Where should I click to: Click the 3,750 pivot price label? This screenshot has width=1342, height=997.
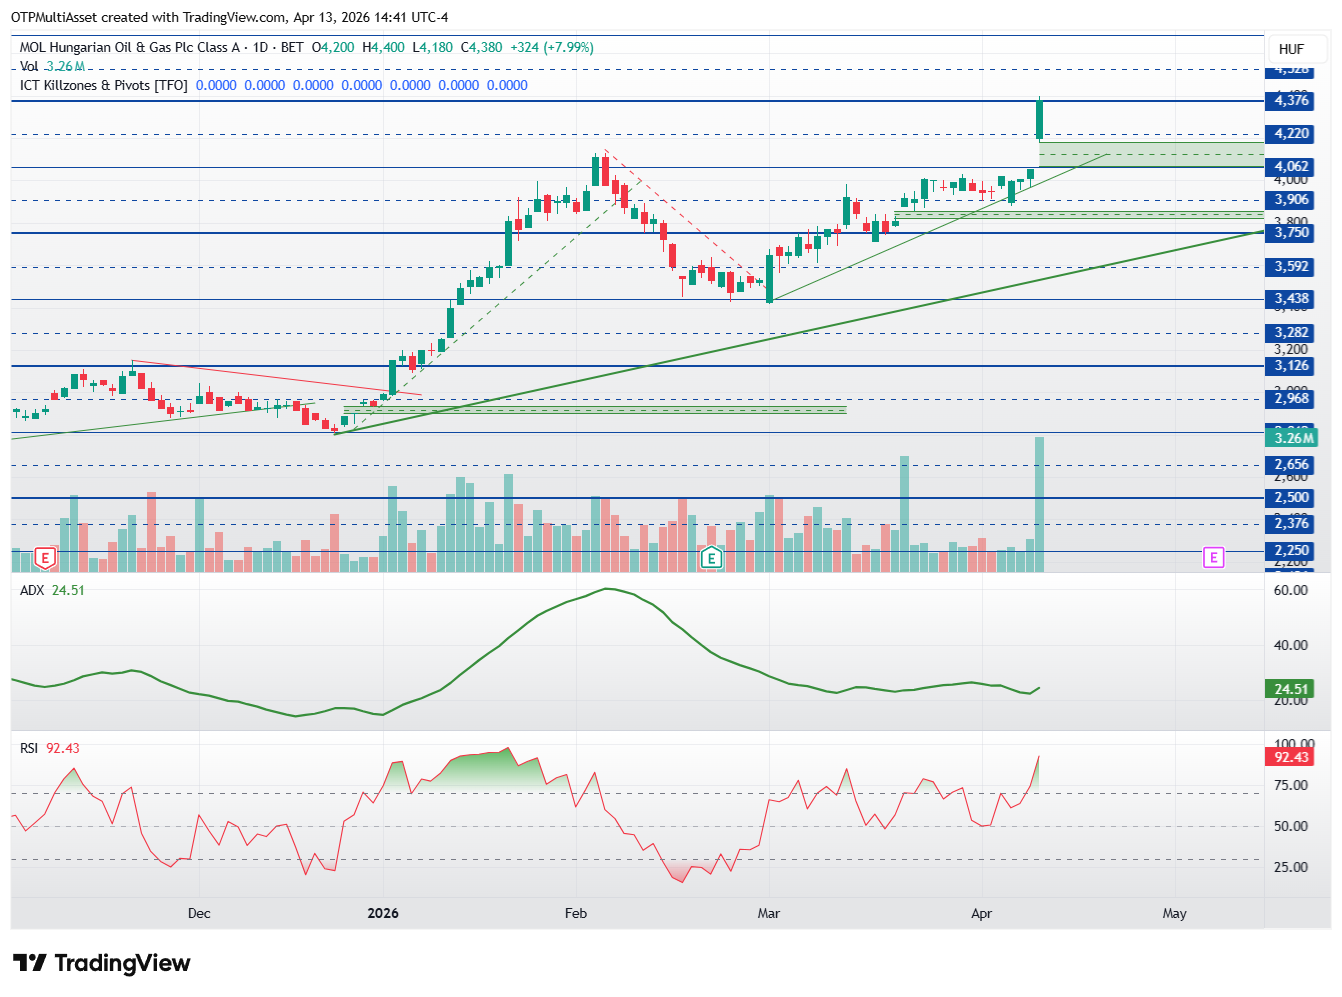pyautogui.click(x=1291, y=232)
